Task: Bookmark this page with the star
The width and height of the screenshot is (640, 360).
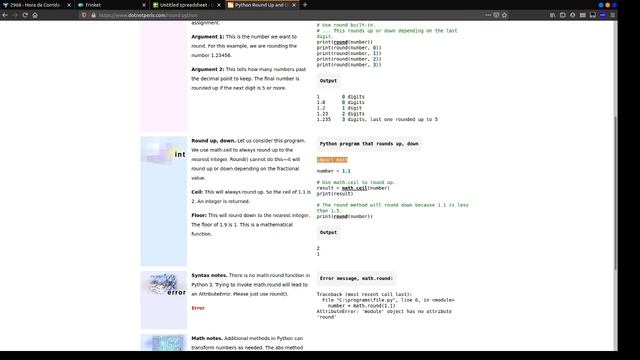Action: point(505,15)
